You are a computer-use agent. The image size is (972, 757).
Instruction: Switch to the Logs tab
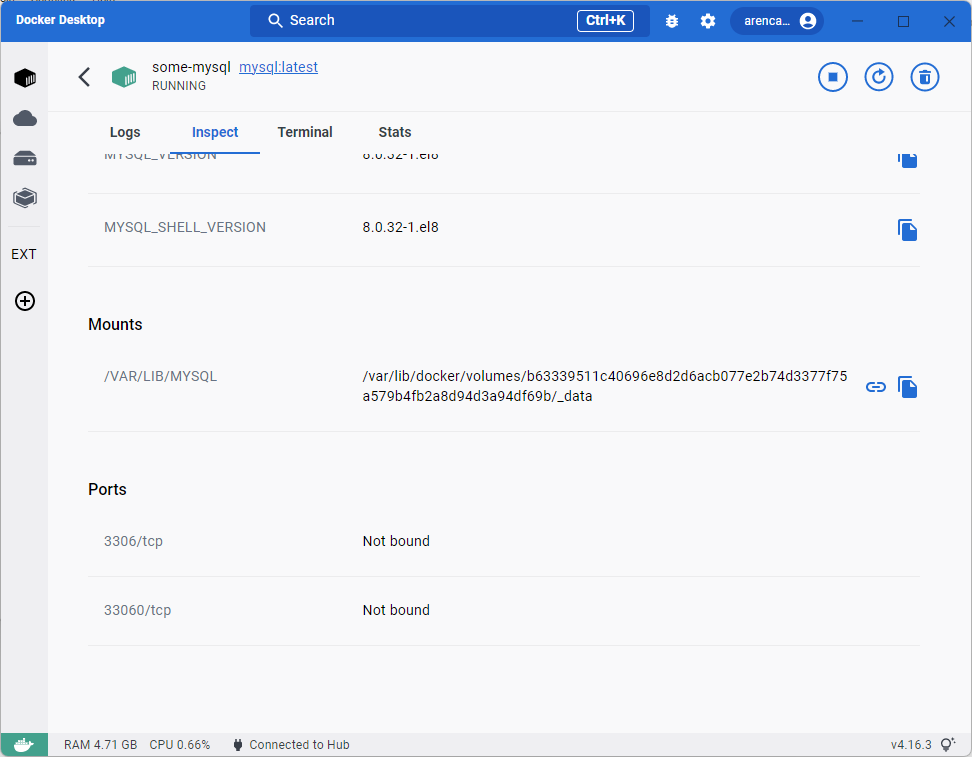click(x=125, y=132)
